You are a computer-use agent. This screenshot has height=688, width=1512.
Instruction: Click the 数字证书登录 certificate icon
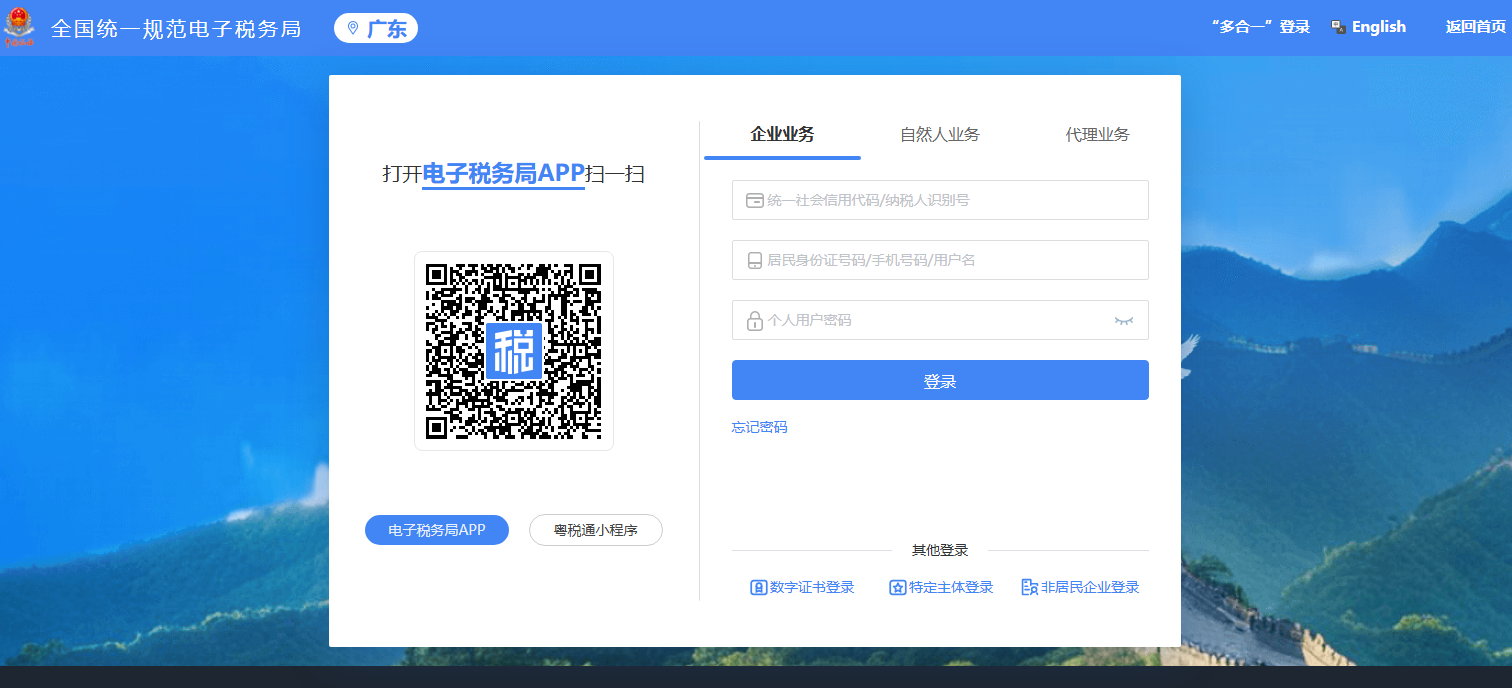tap(758, 587)
